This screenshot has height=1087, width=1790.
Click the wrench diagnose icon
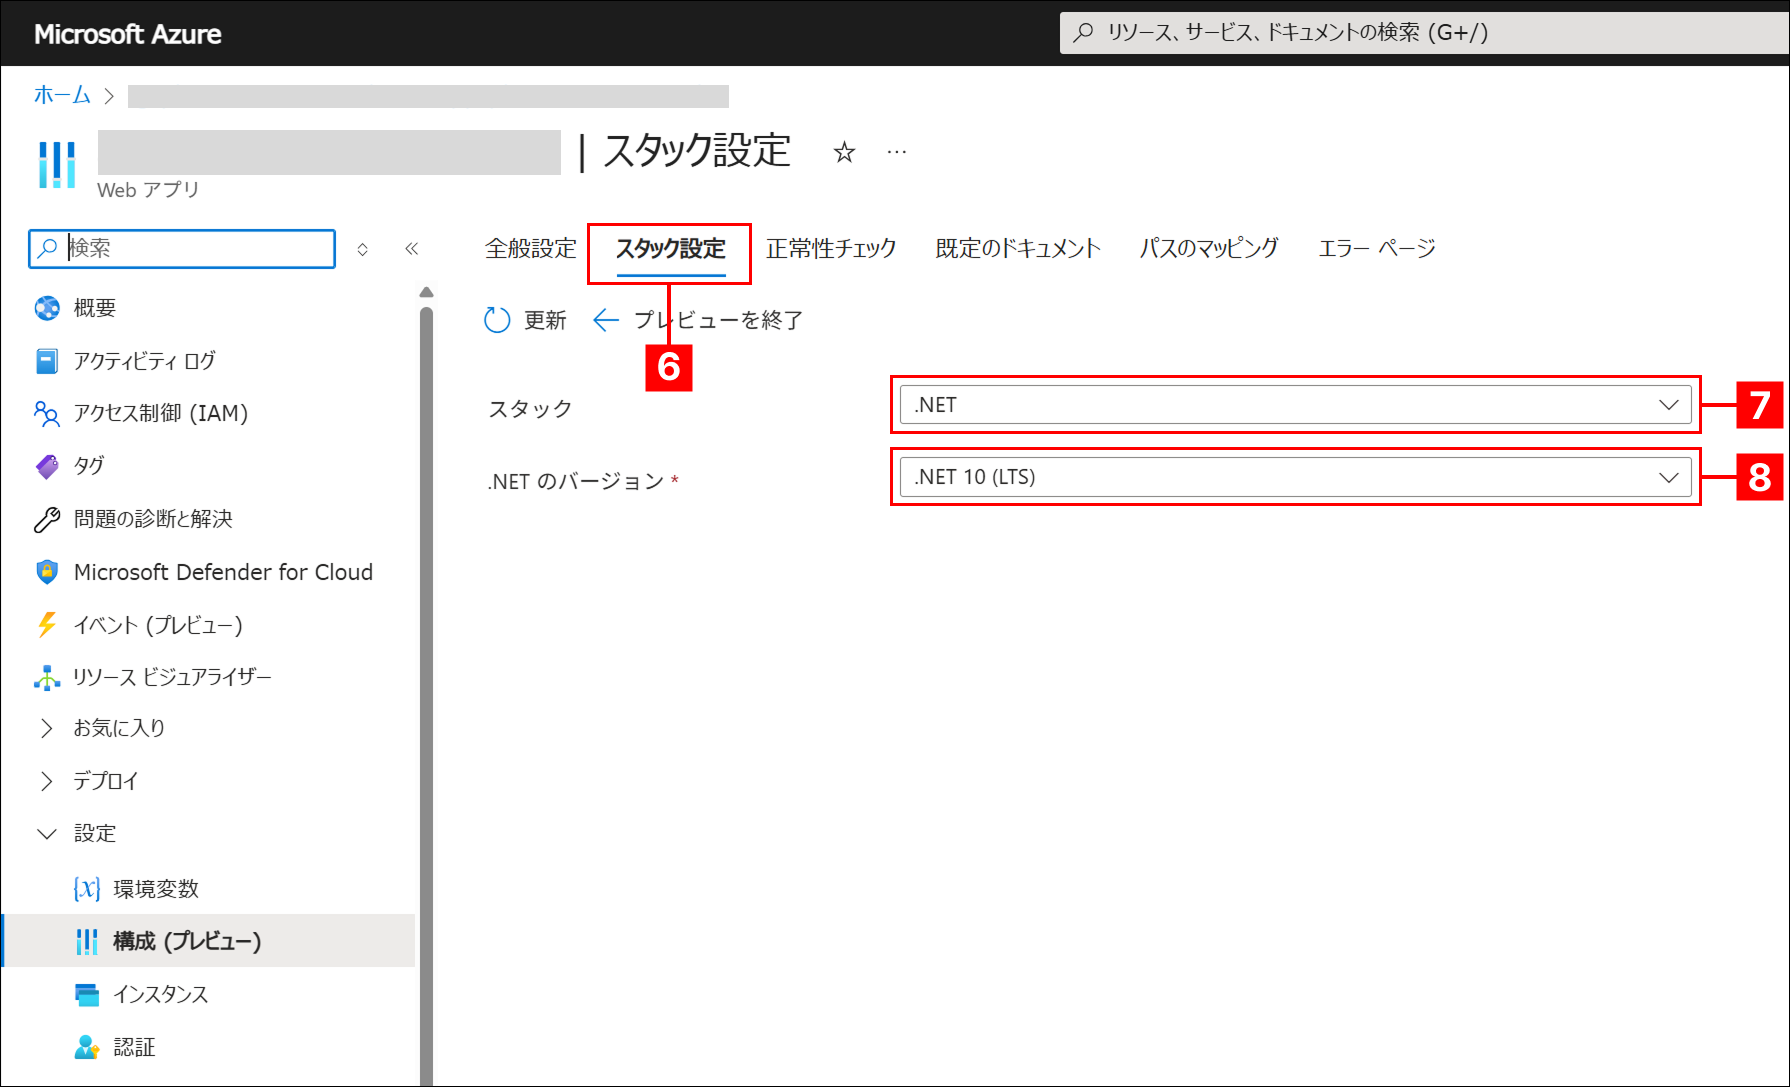47,519
